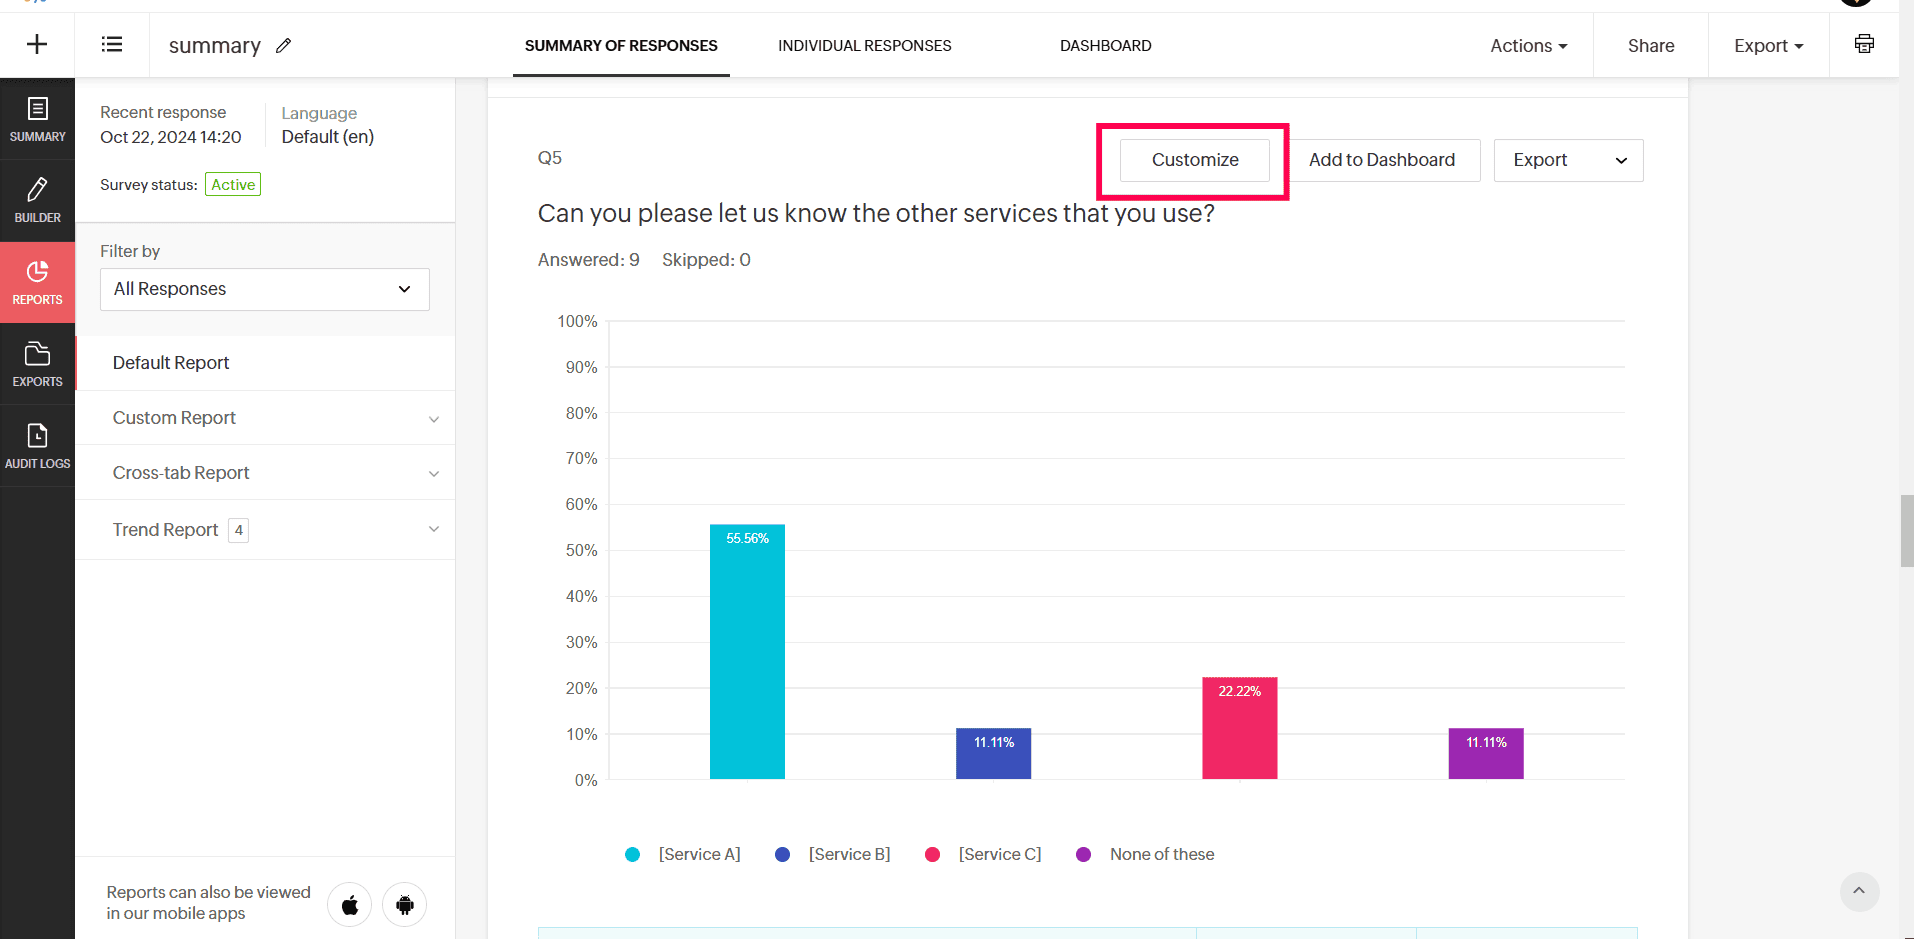Open the Reports sidebar section
The width and height of the screenshot is (1914, 939).
point(37,283)
